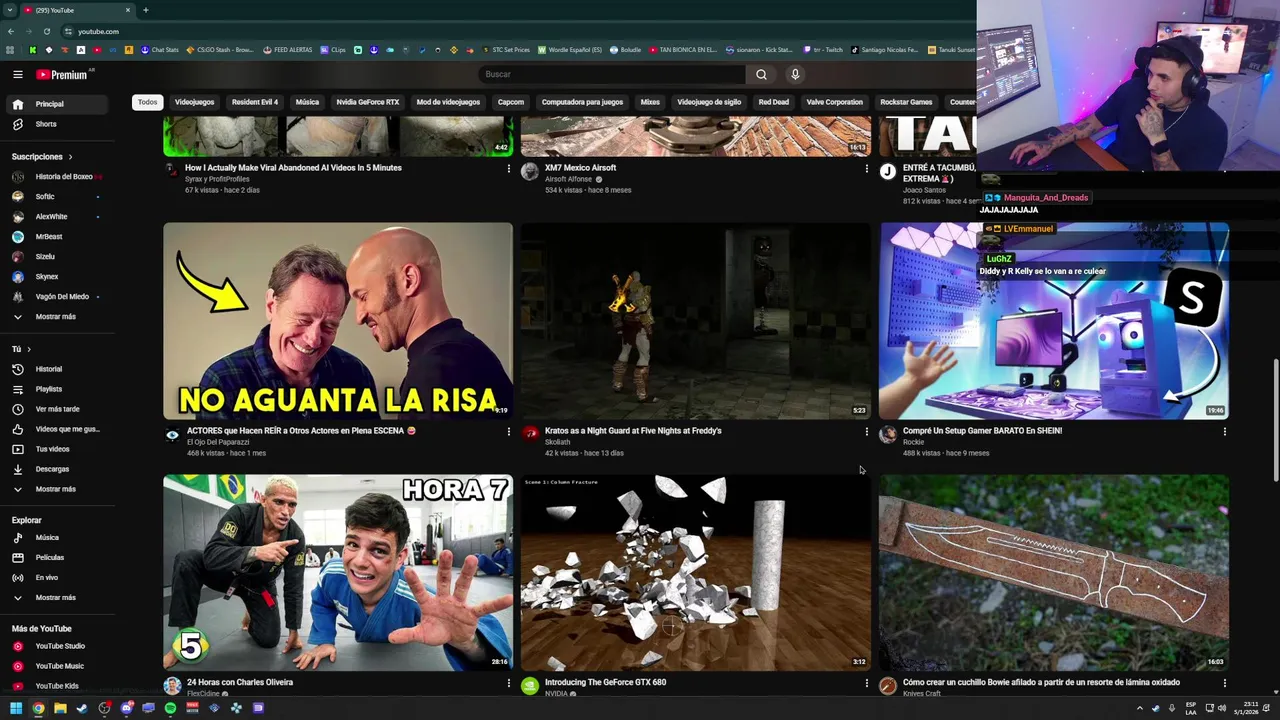The height and width of the screenshot is (720, 1280).
Task: Select the Capcom filter chip
Action: click(x=511, y=102)
